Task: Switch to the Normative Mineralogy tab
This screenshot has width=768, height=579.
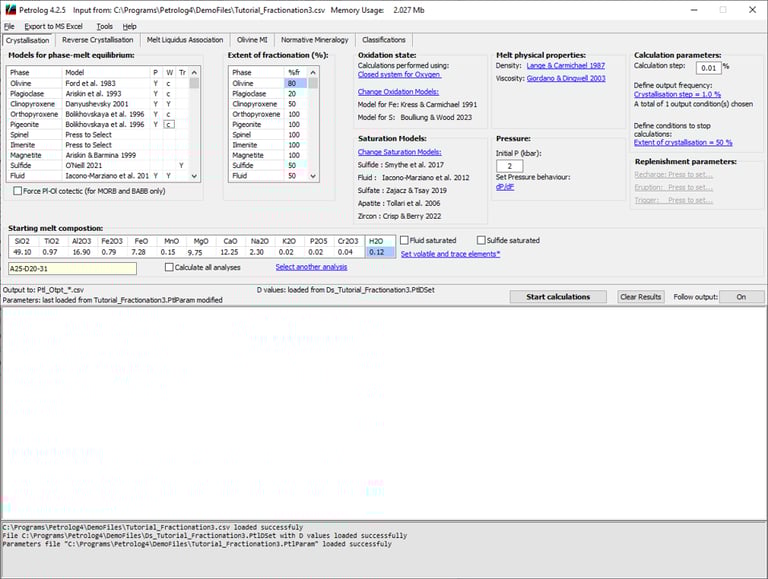Action: (314, 40)
